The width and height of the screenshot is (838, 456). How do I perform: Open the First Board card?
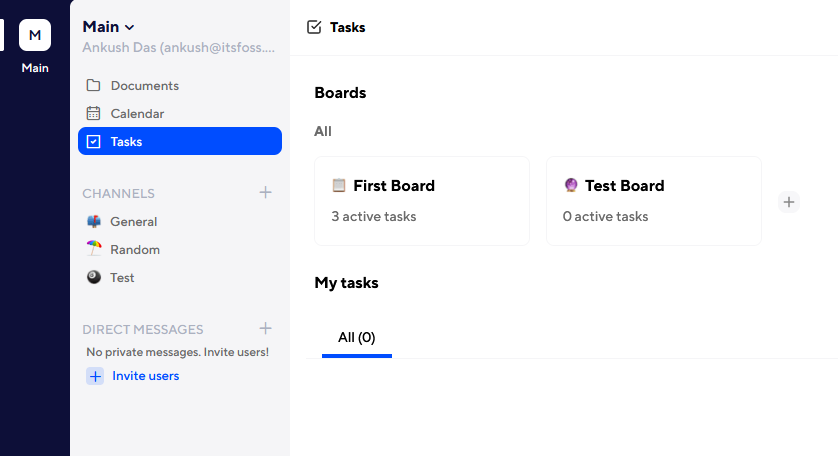coord(421,201)
